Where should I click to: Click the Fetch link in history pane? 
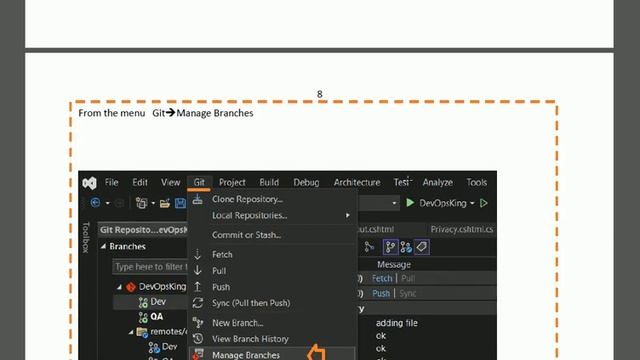click(x=382, y=278)
